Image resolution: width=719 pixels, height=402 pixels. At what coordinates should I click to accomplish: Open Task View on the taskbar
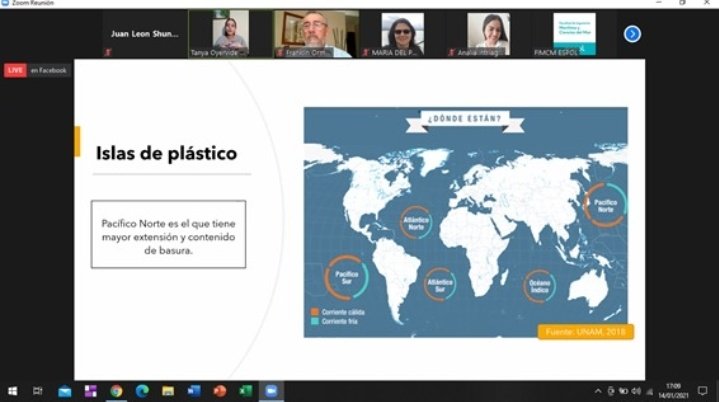[38, 391]
